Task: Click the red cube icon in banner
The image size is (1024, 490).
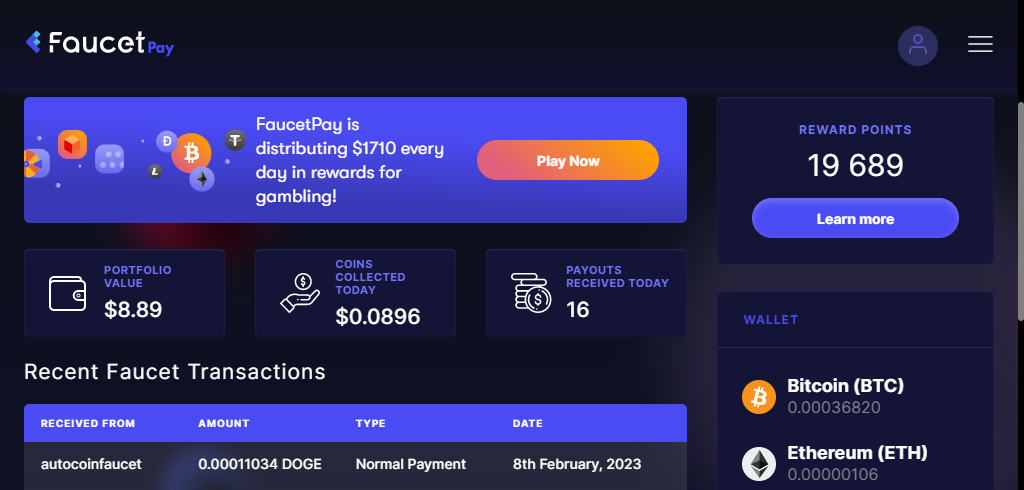Action: click(72, 144)
